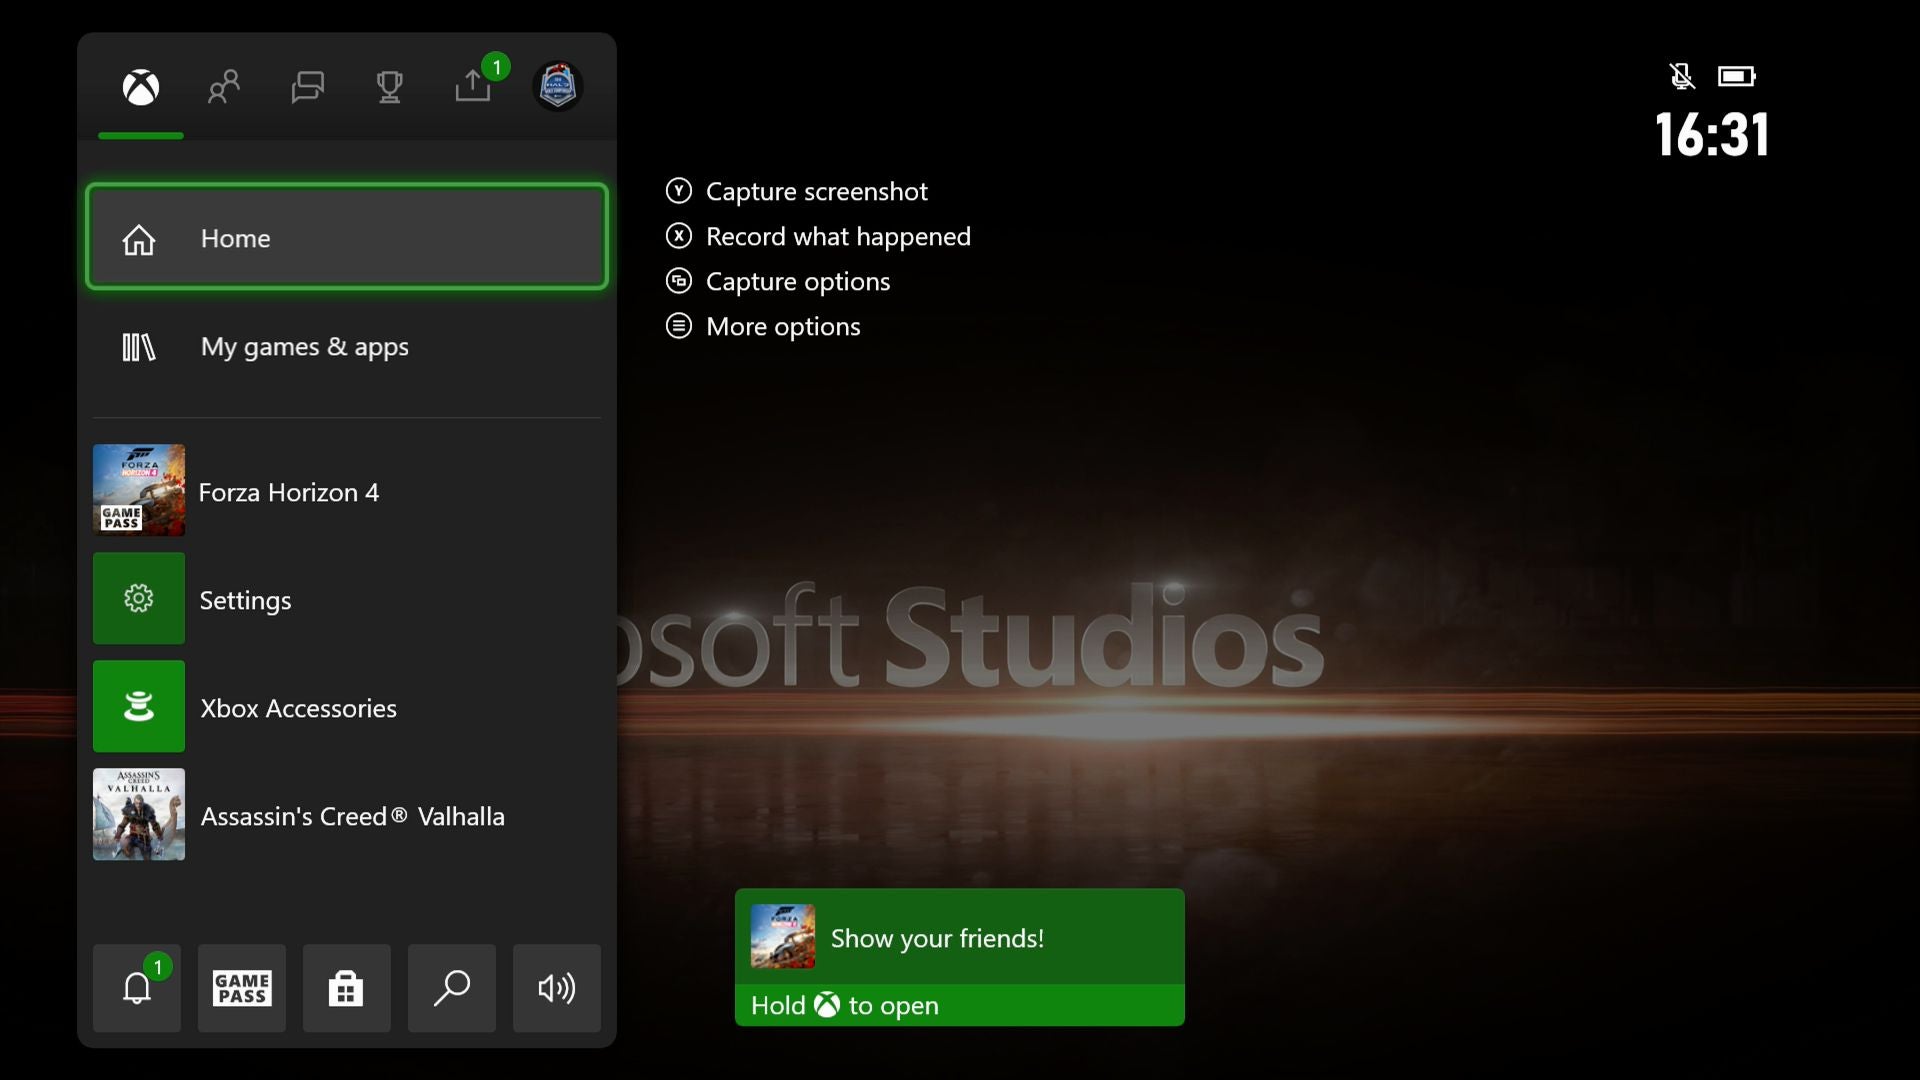This screenshot has height=1080, width=1920.
Task: Click the Show your friends notification
Action: coord(959,957)
